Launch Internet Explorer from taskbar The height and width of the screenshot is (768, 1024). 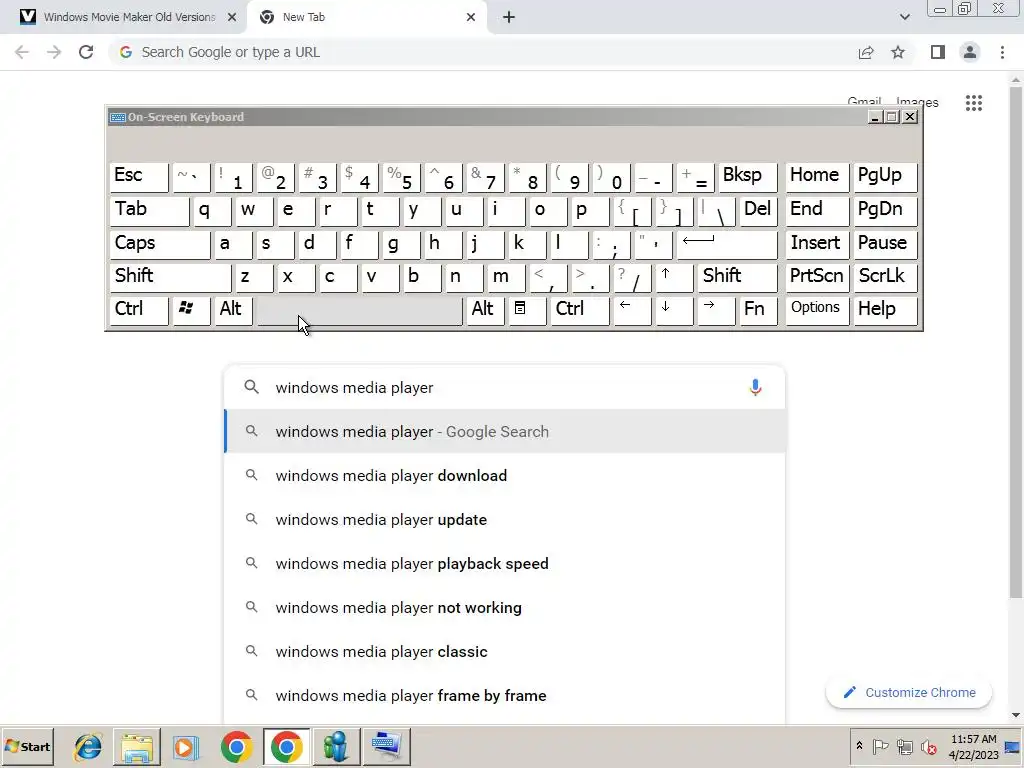[x=88, y=747]
